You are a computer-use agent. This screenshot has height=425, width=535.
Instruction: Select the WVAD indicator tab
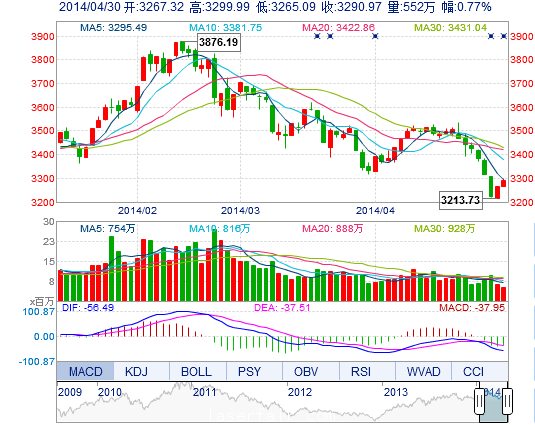[x=423, y=371]
